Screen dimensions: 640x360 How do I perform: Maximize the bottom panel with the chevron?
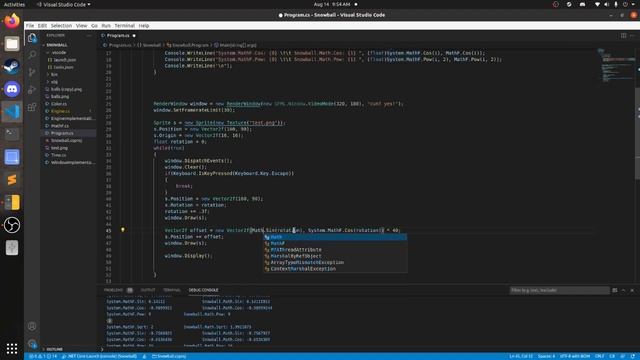pyautogui.click(x=623, y=290)
